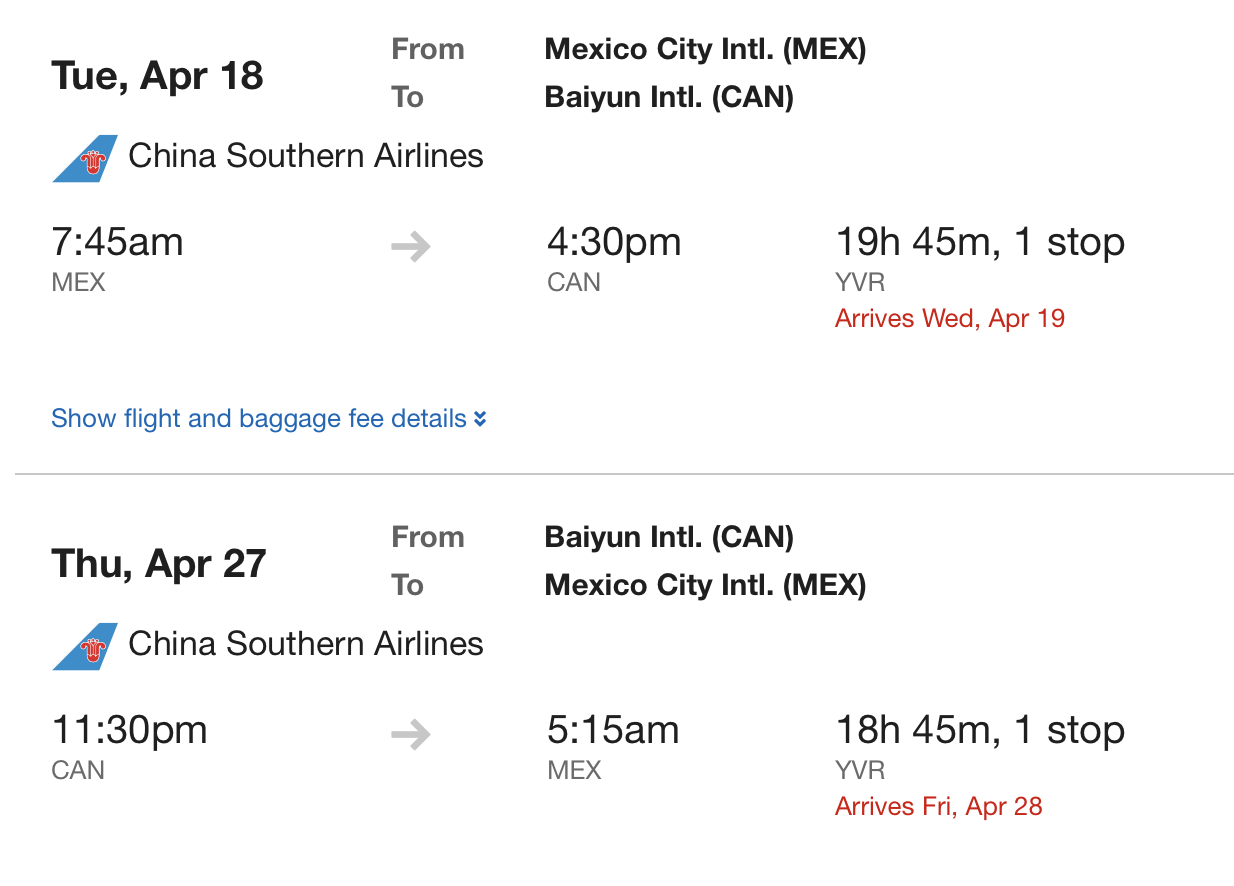
Task: Select the CAN arrival code on outbound flight
Action: coord(573,282)
